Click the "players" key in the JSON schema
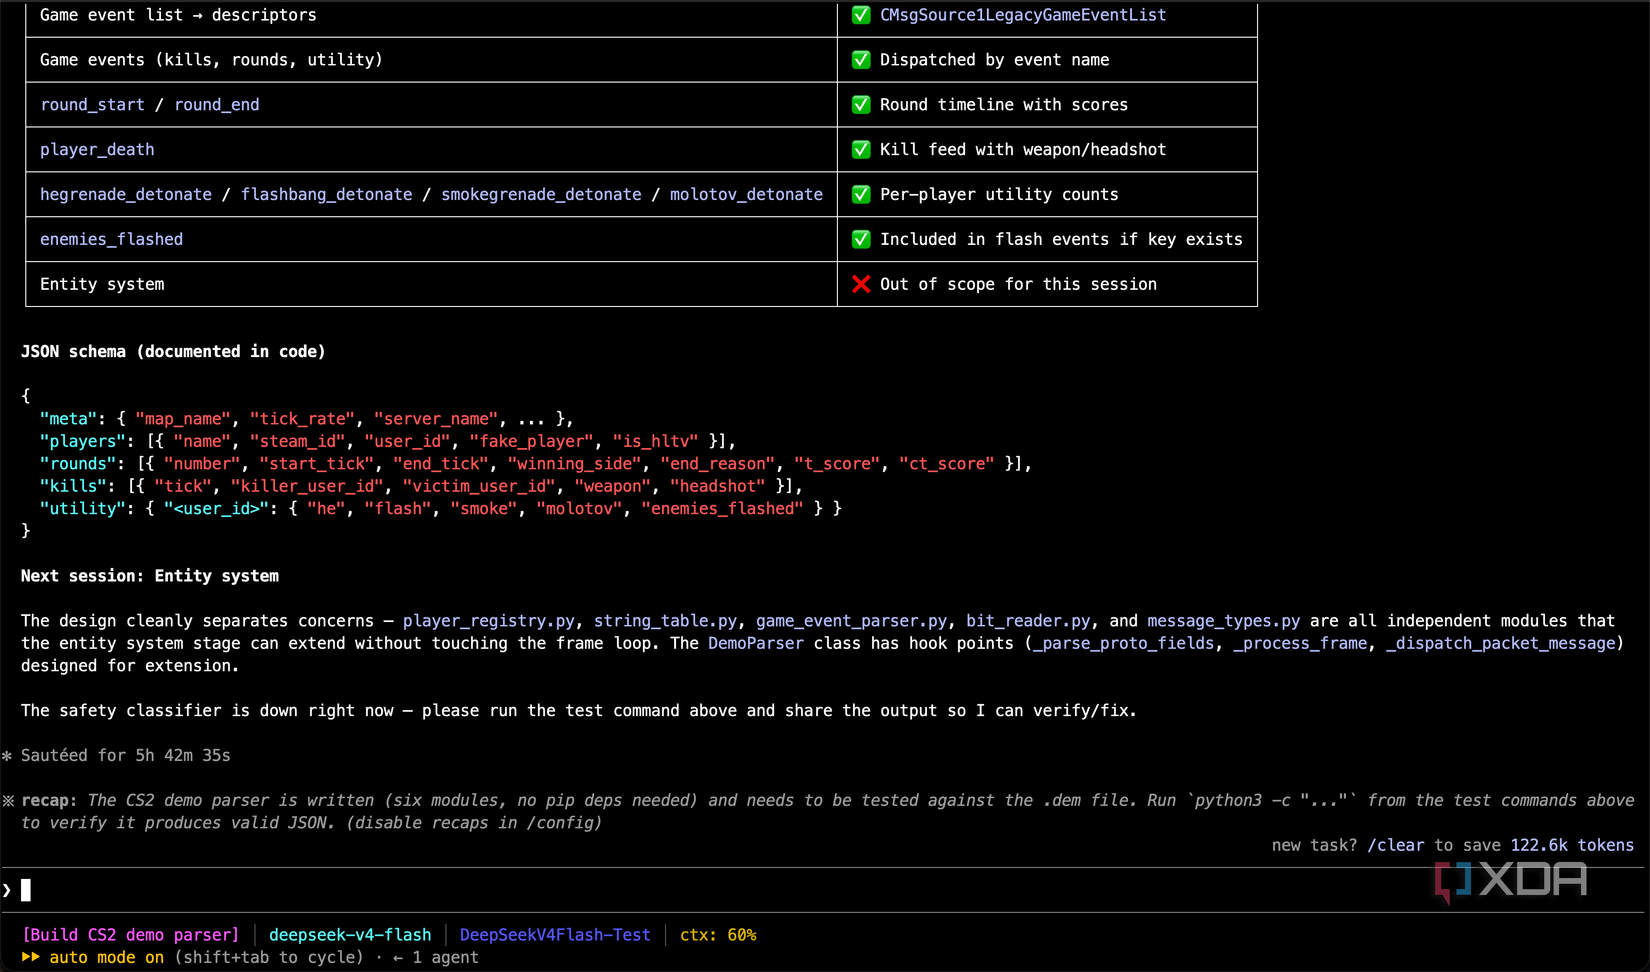1650x972 pixels. pos(82,441)
